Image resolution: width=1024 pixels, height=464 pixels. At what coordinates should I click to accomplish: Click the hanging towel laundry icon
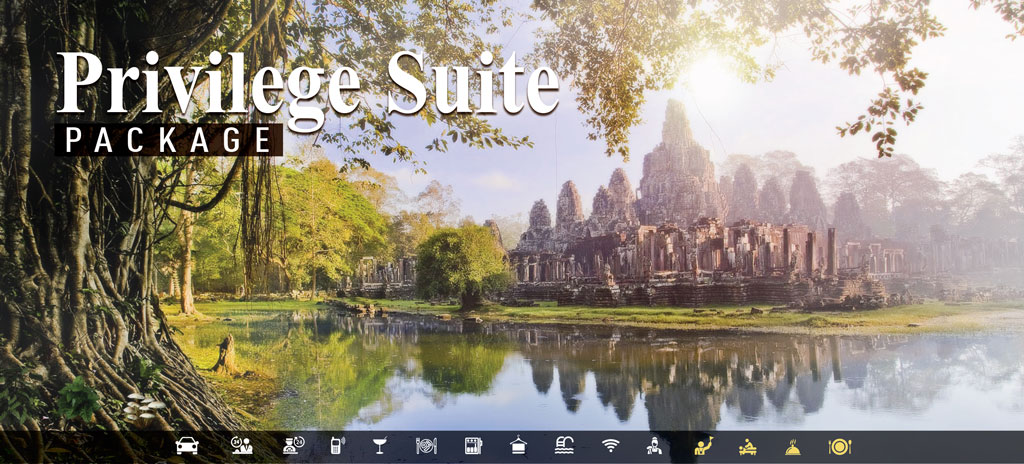coord(519,446)
